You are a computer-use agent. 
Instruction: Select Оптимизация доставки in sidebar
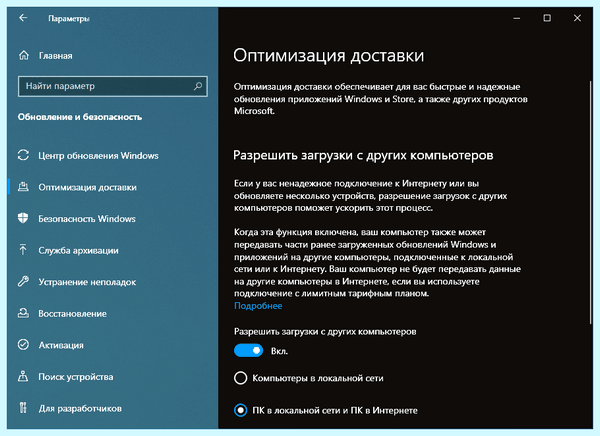[x=87, y=187]
